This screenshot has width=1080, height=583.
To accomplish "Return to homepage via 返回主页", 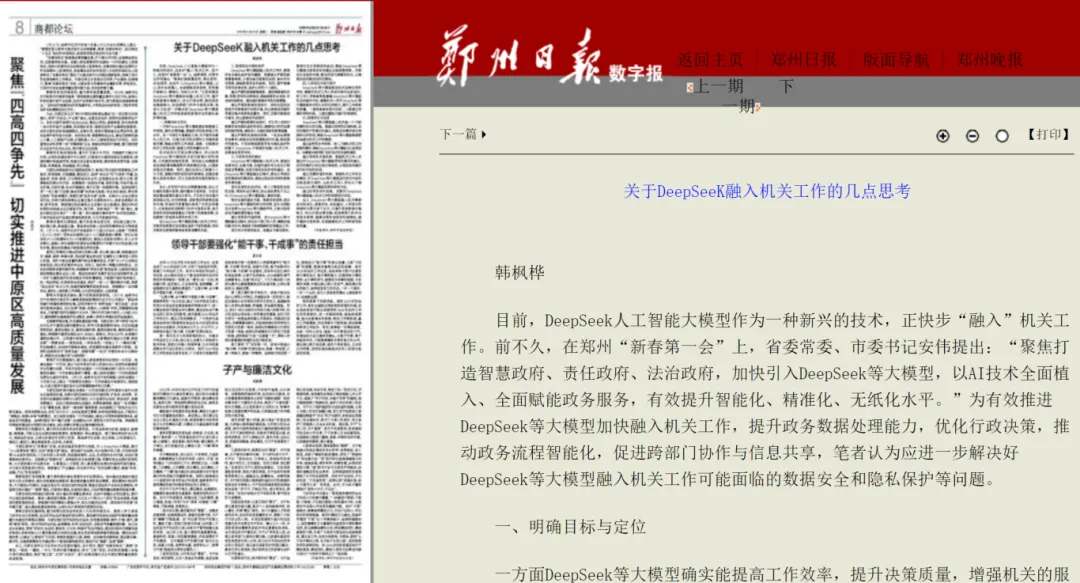I will tap(710, 60).
